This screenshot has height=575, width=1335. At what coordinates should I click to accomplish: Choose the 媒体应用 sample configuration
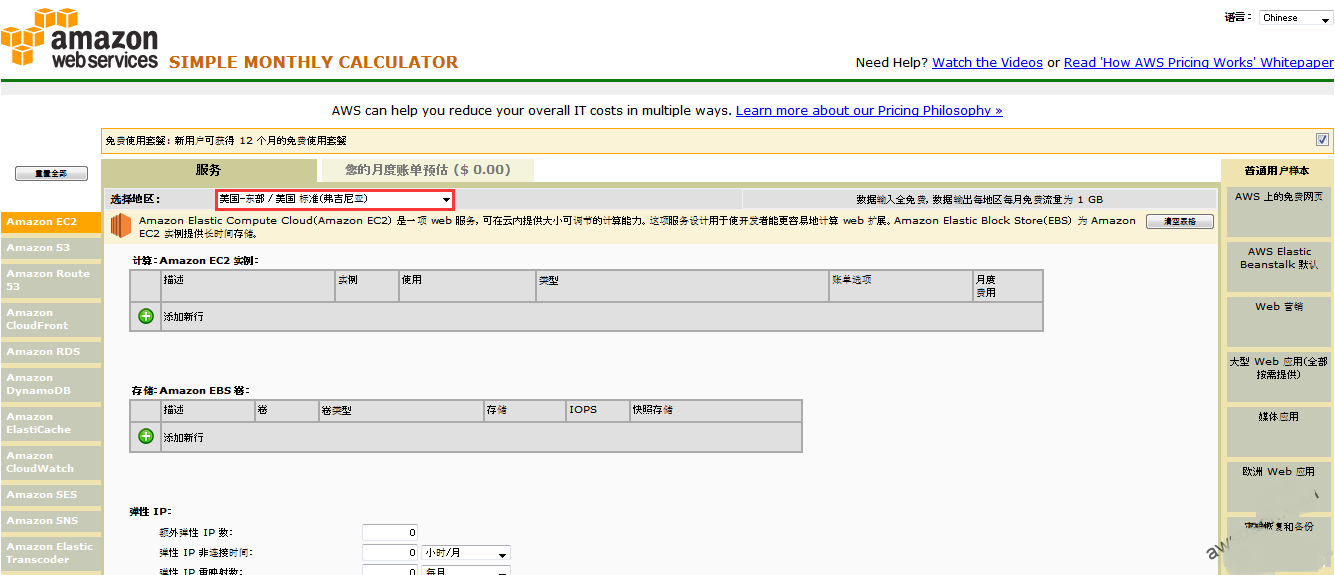[x=1279, y=416]
